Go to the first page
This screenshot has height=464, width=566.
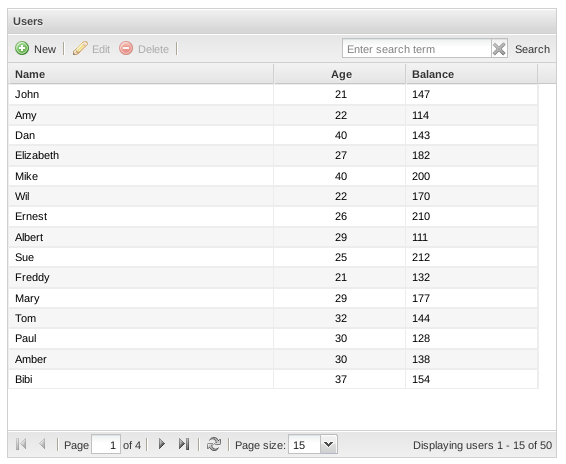tap(21, 444)
